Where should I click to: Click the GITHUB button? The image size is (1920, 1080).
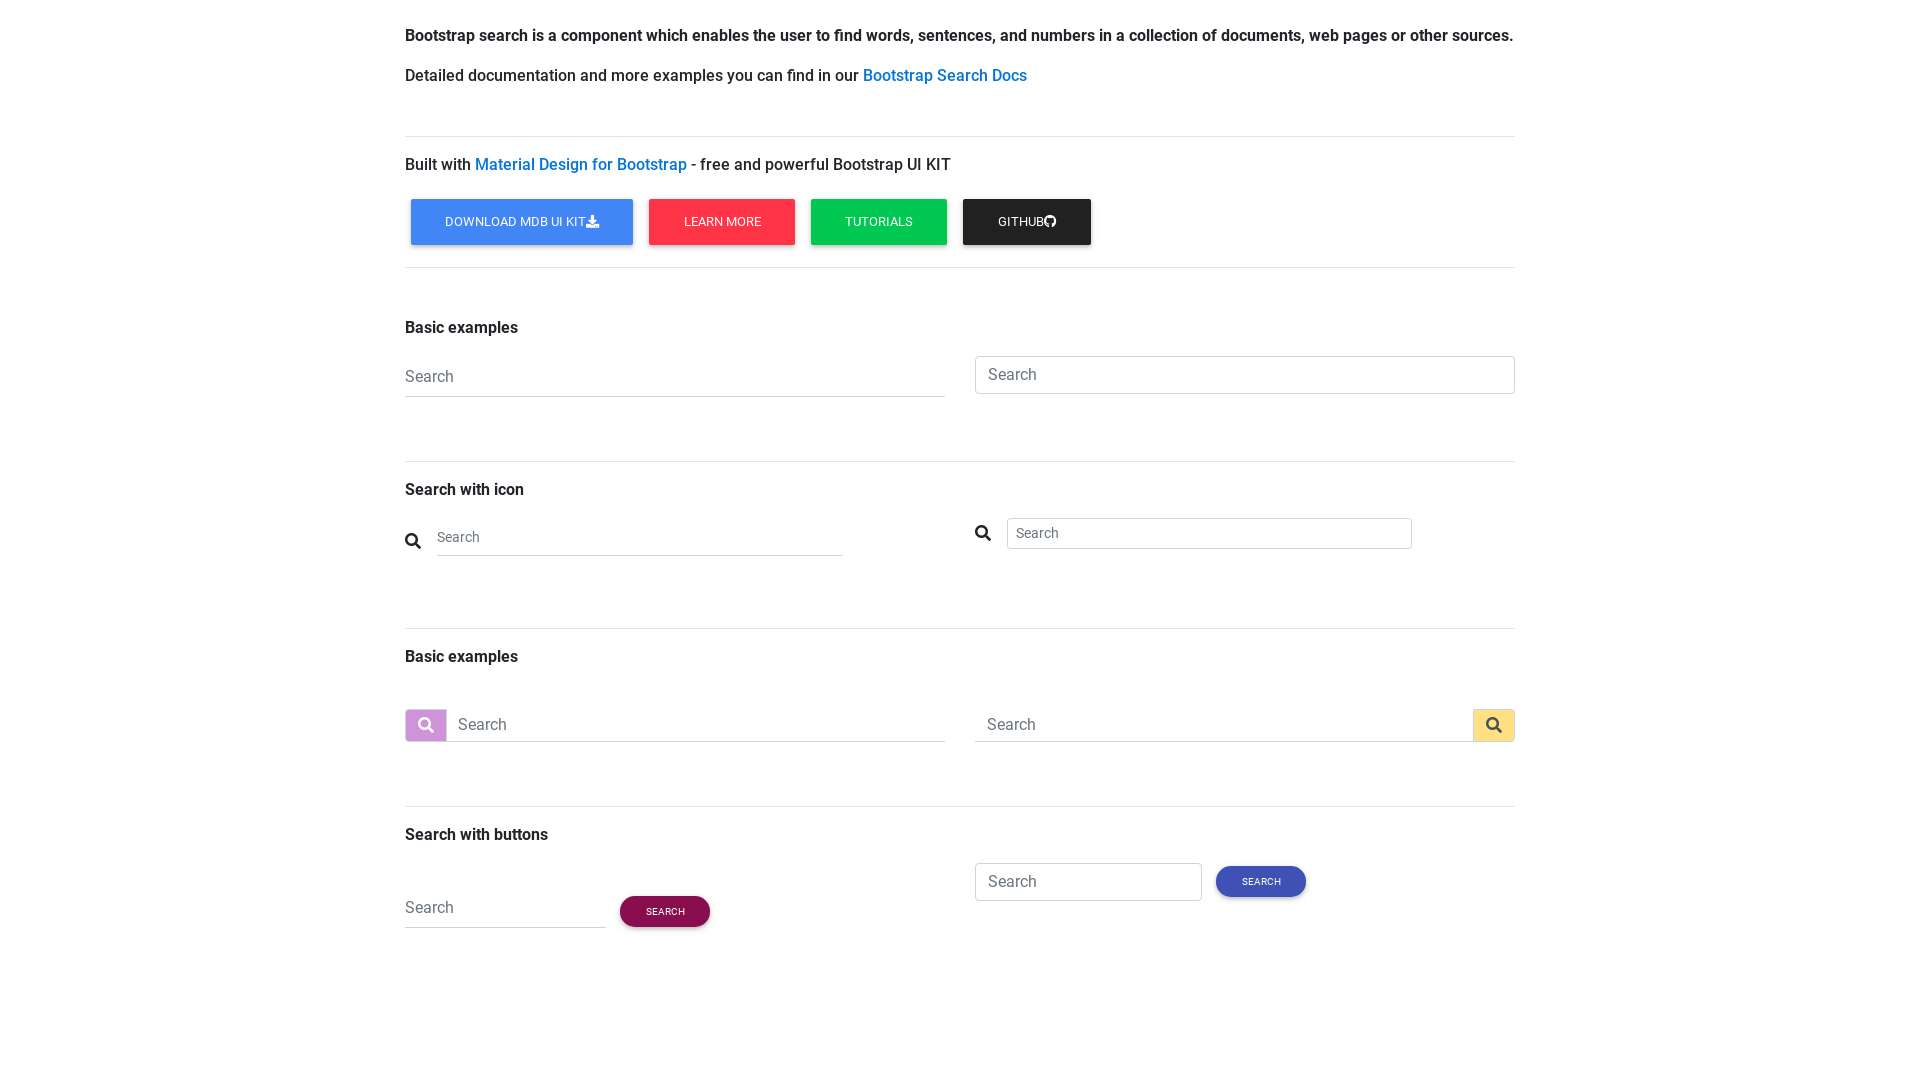[x=1026, y=221]
